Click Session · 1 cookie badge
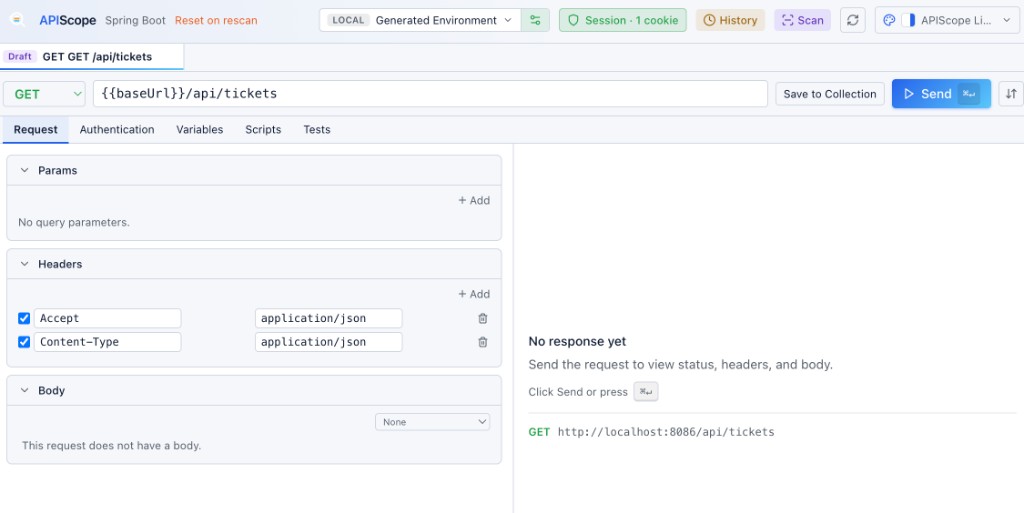The height and width of the screenshot is (513, 1024). pos(623,20)
